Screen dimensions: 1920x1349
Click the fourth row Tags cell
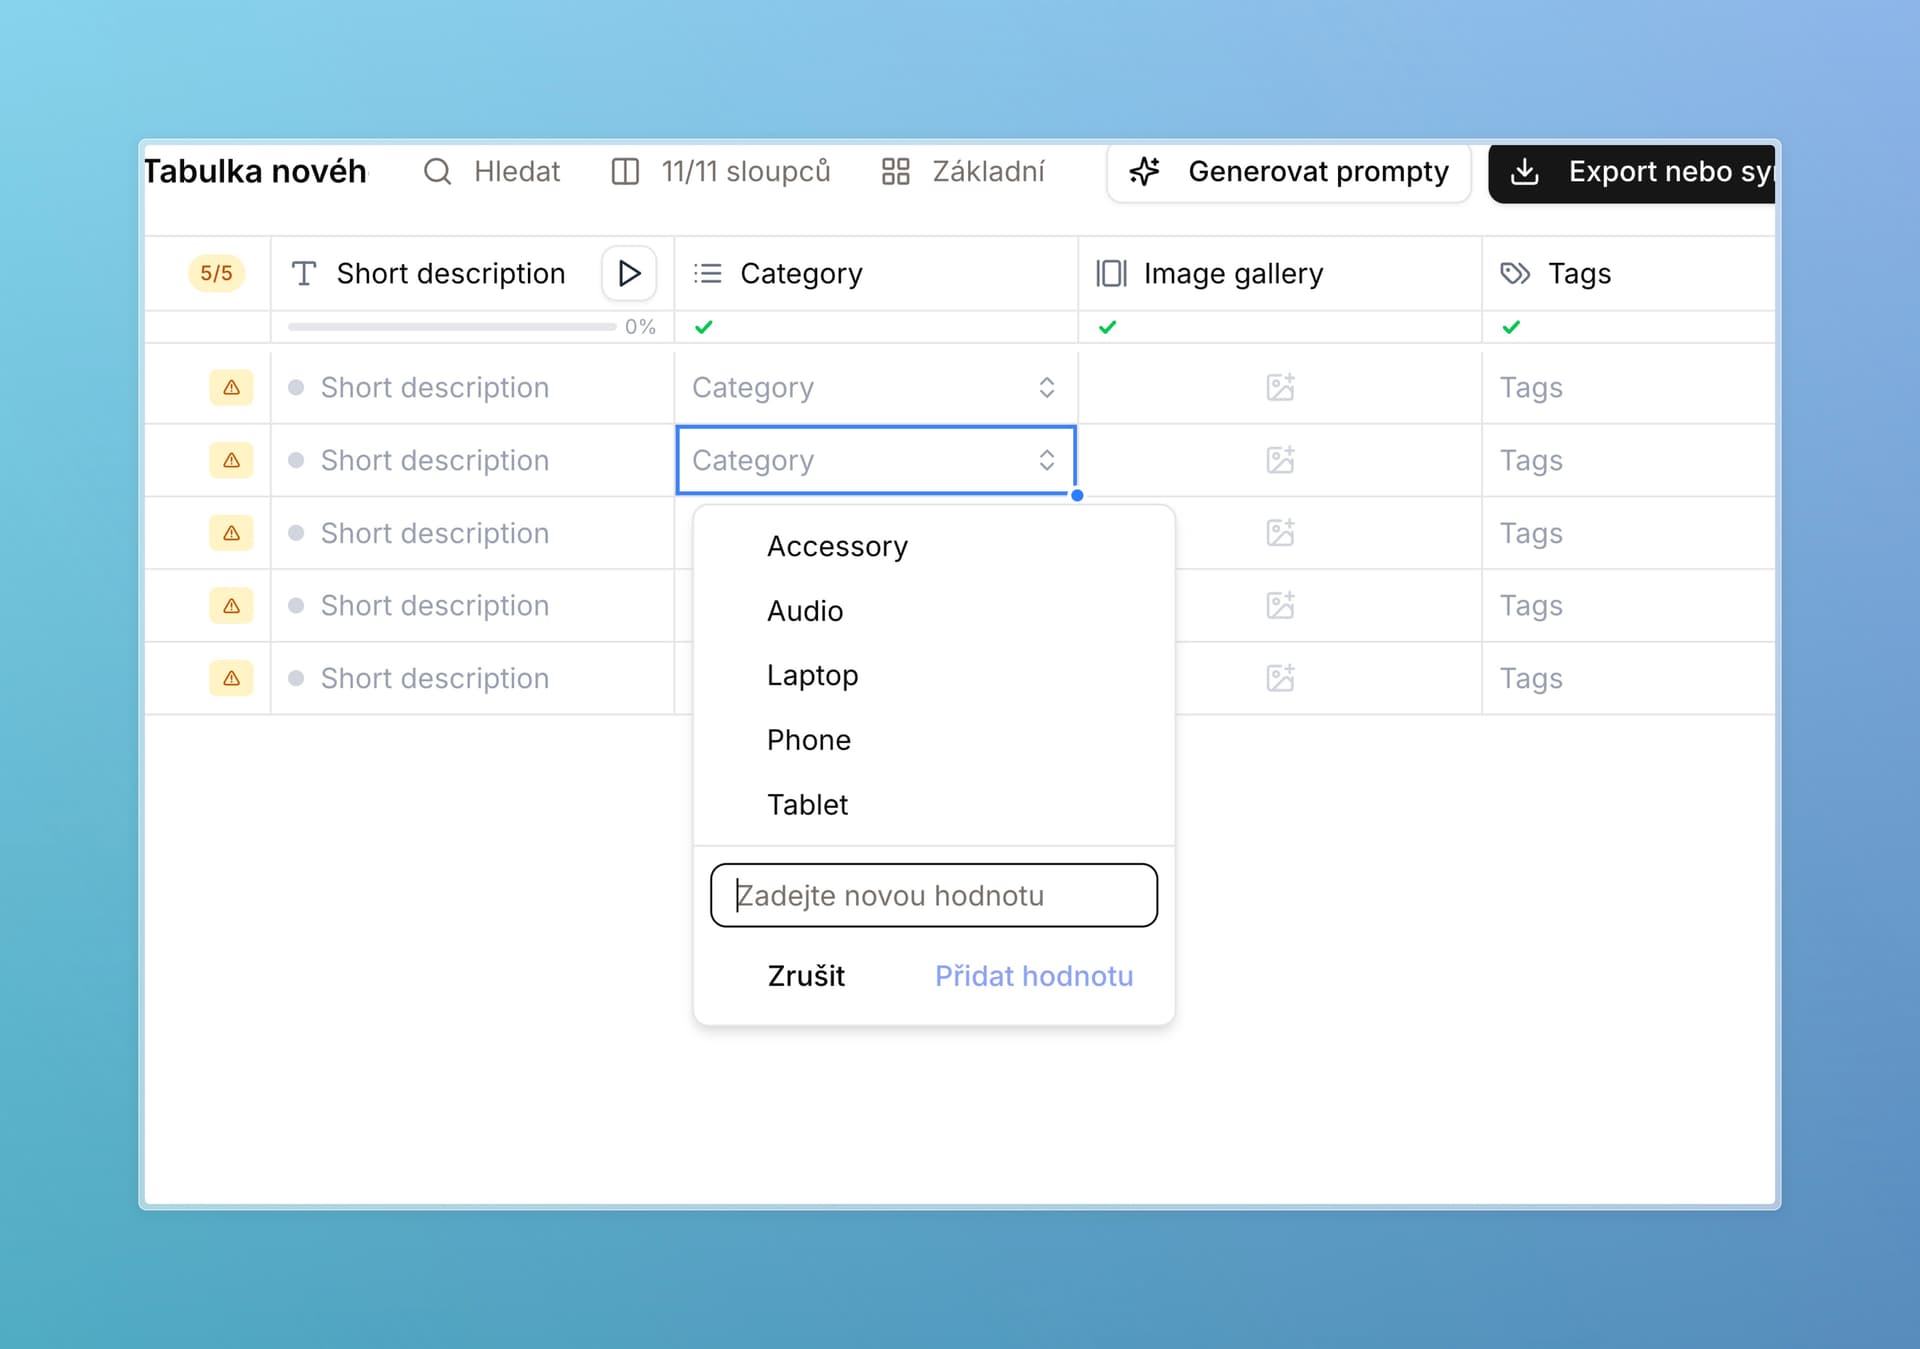pos(1629,606)
